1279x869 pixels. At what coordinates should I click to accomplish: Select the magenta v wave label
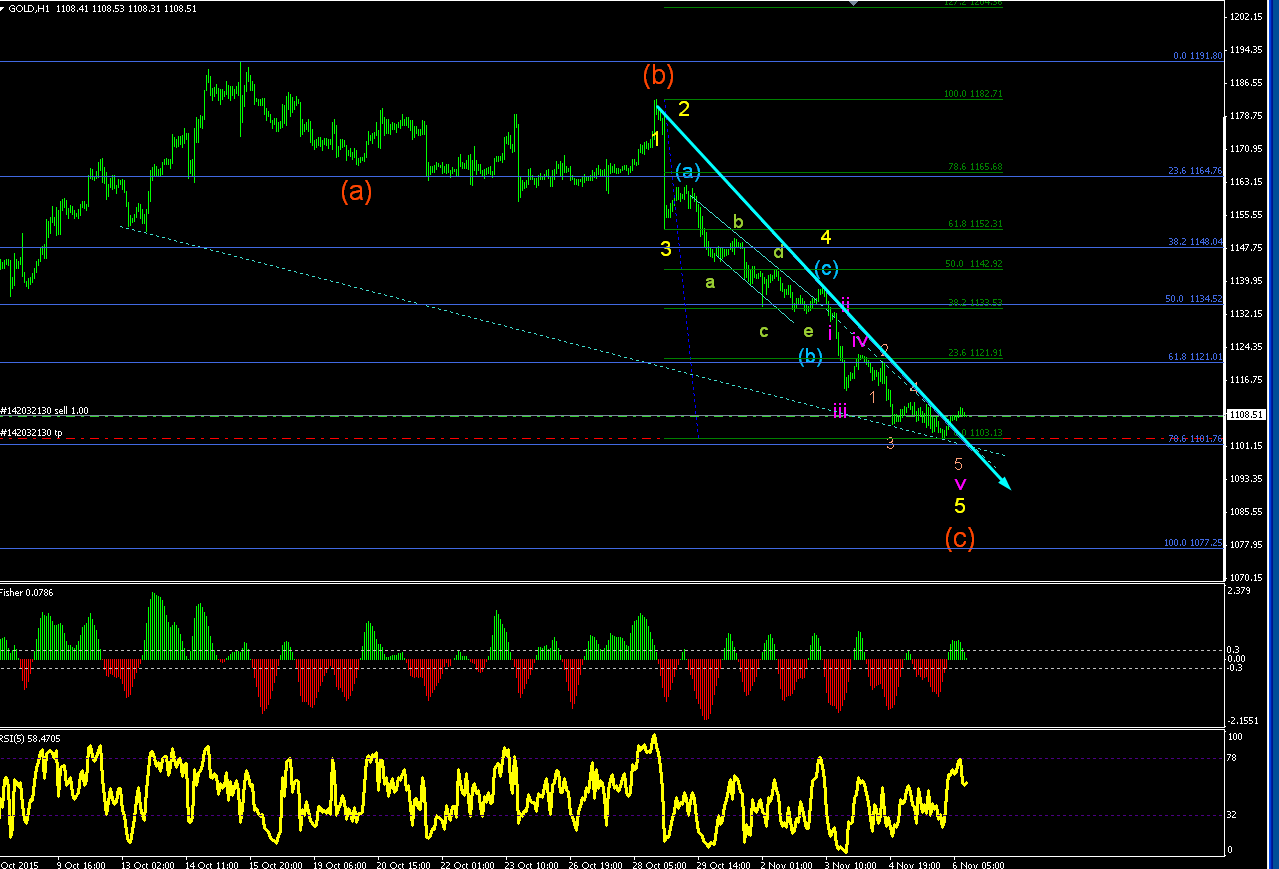(x=960, y=483)
